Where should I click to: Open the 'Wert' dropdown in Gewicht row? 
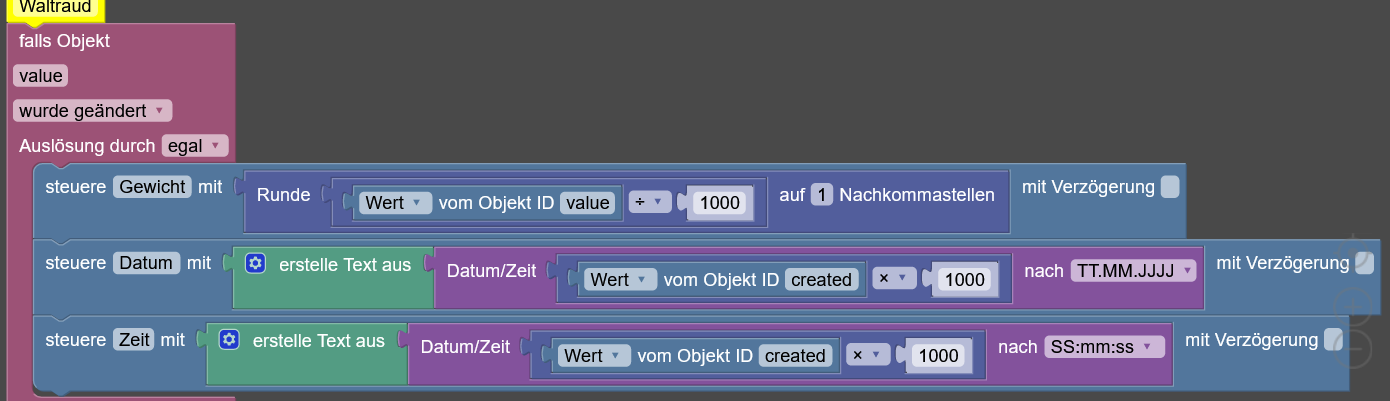395,203
